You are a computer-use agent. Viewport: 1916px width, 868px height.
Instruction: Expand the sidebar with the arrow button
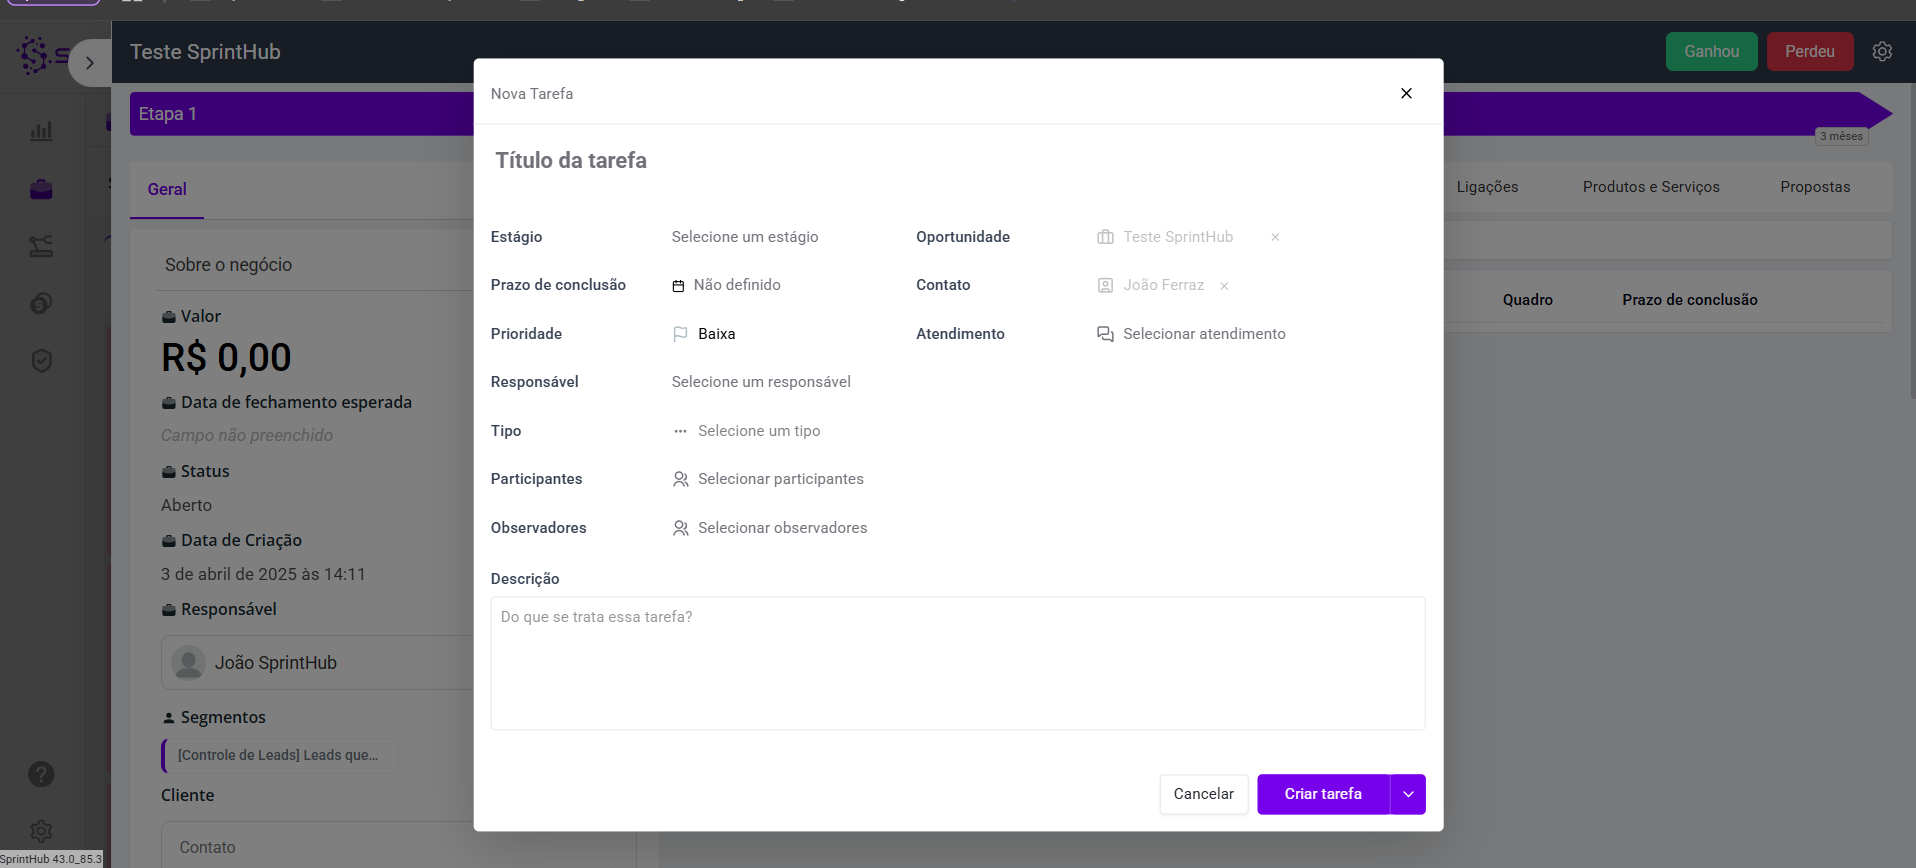click(90, 63)
